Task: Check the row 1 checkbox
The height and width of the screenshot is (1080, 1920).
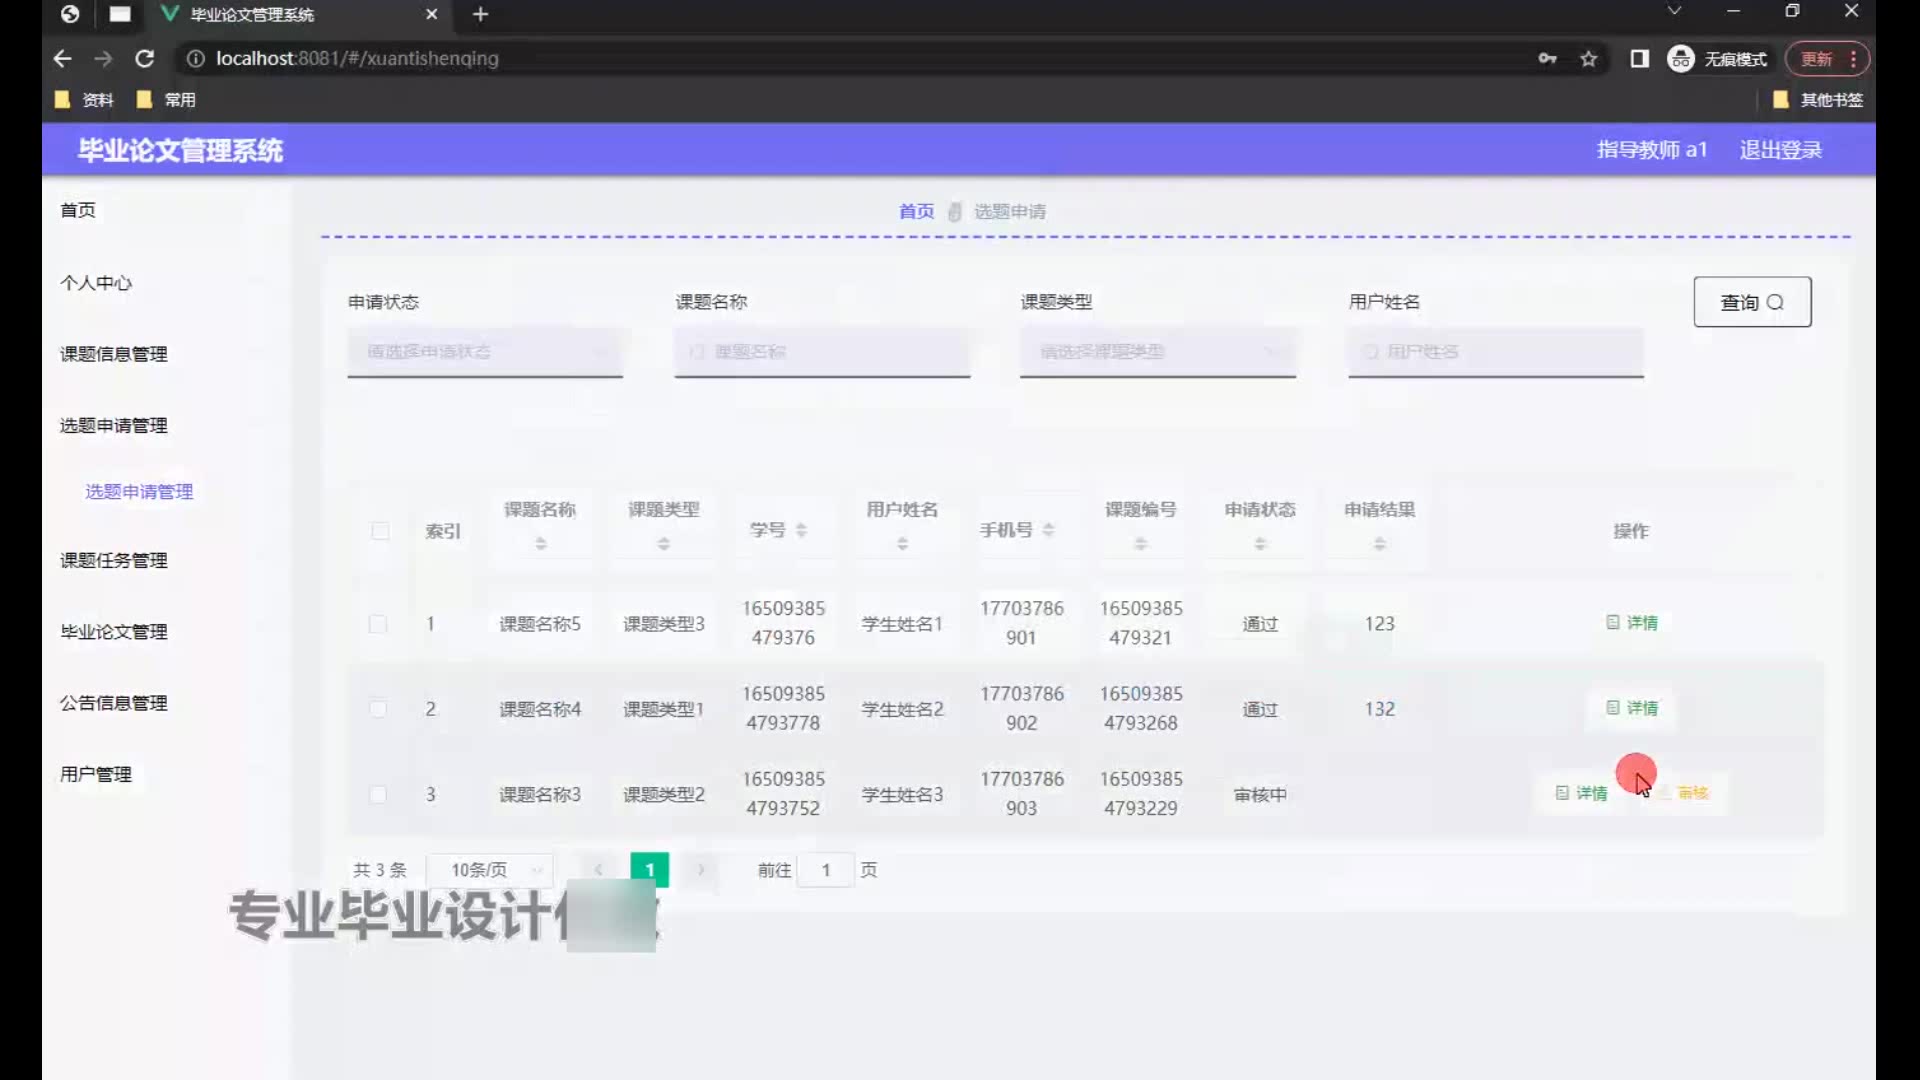Action: pos(378,624)
